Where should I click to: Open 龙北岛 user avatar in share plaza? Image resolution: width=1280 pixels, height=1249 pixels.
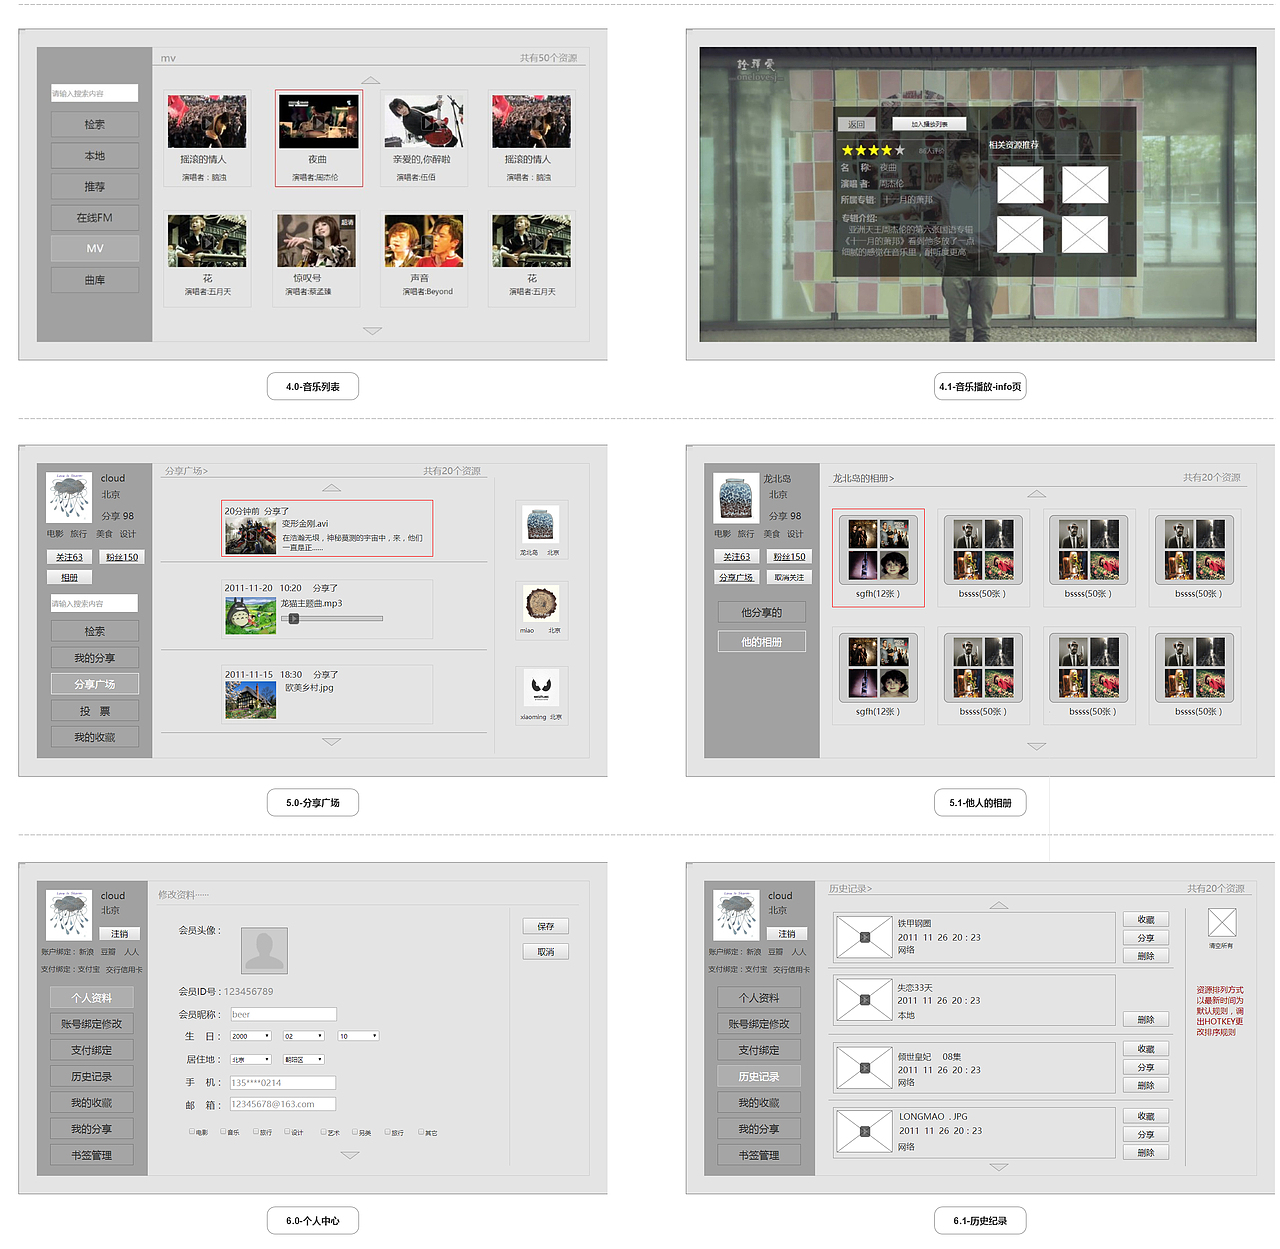point(541,524)
